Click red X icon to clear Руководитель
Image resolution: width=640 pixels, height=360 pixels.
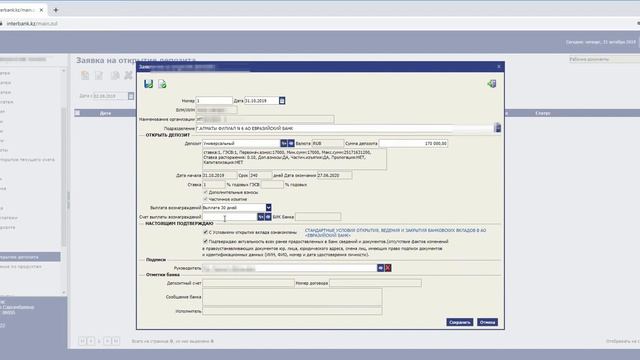pyautogui.click(x=388, y=268)
